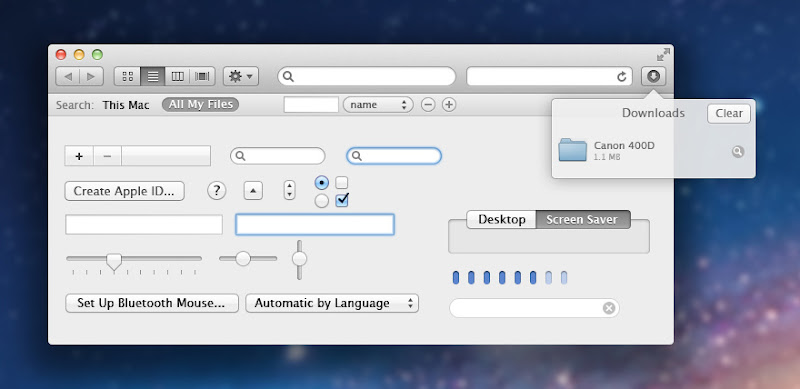Click Create Apple ID button
The height and width of the screenshot is (389, 800).
124,191
